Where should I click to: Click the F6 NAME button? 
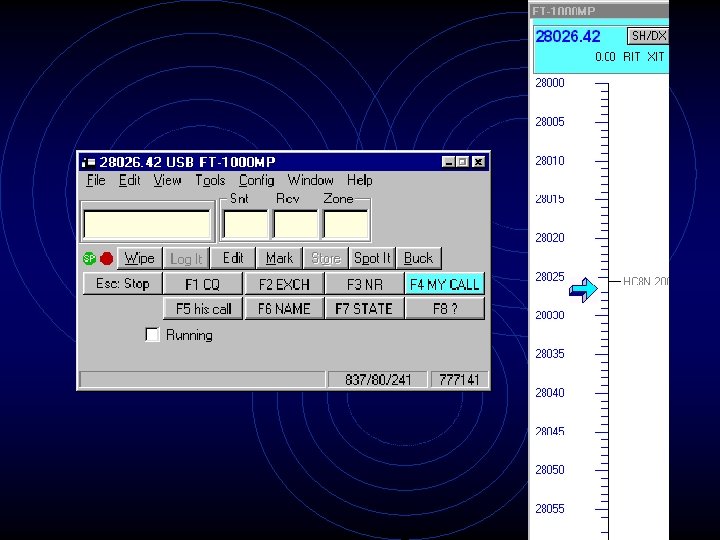284,308
